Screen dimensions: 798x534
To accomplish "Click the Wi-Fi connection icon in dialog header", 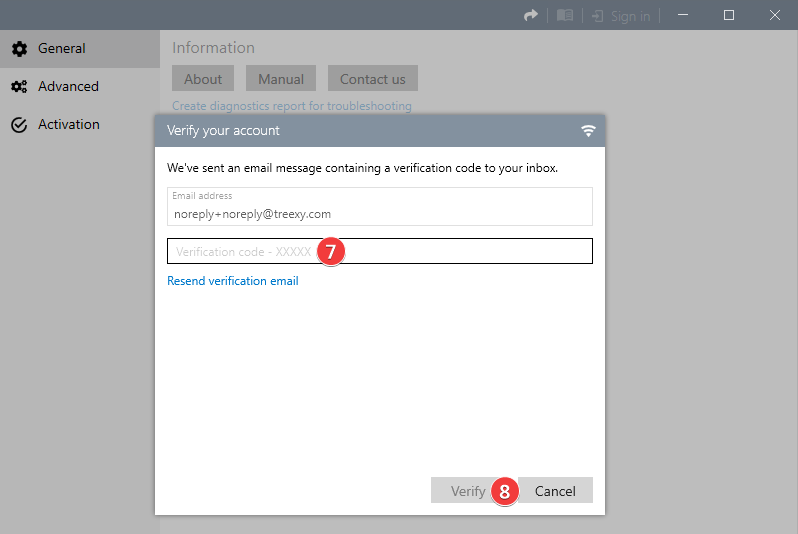I will (588, 131).
